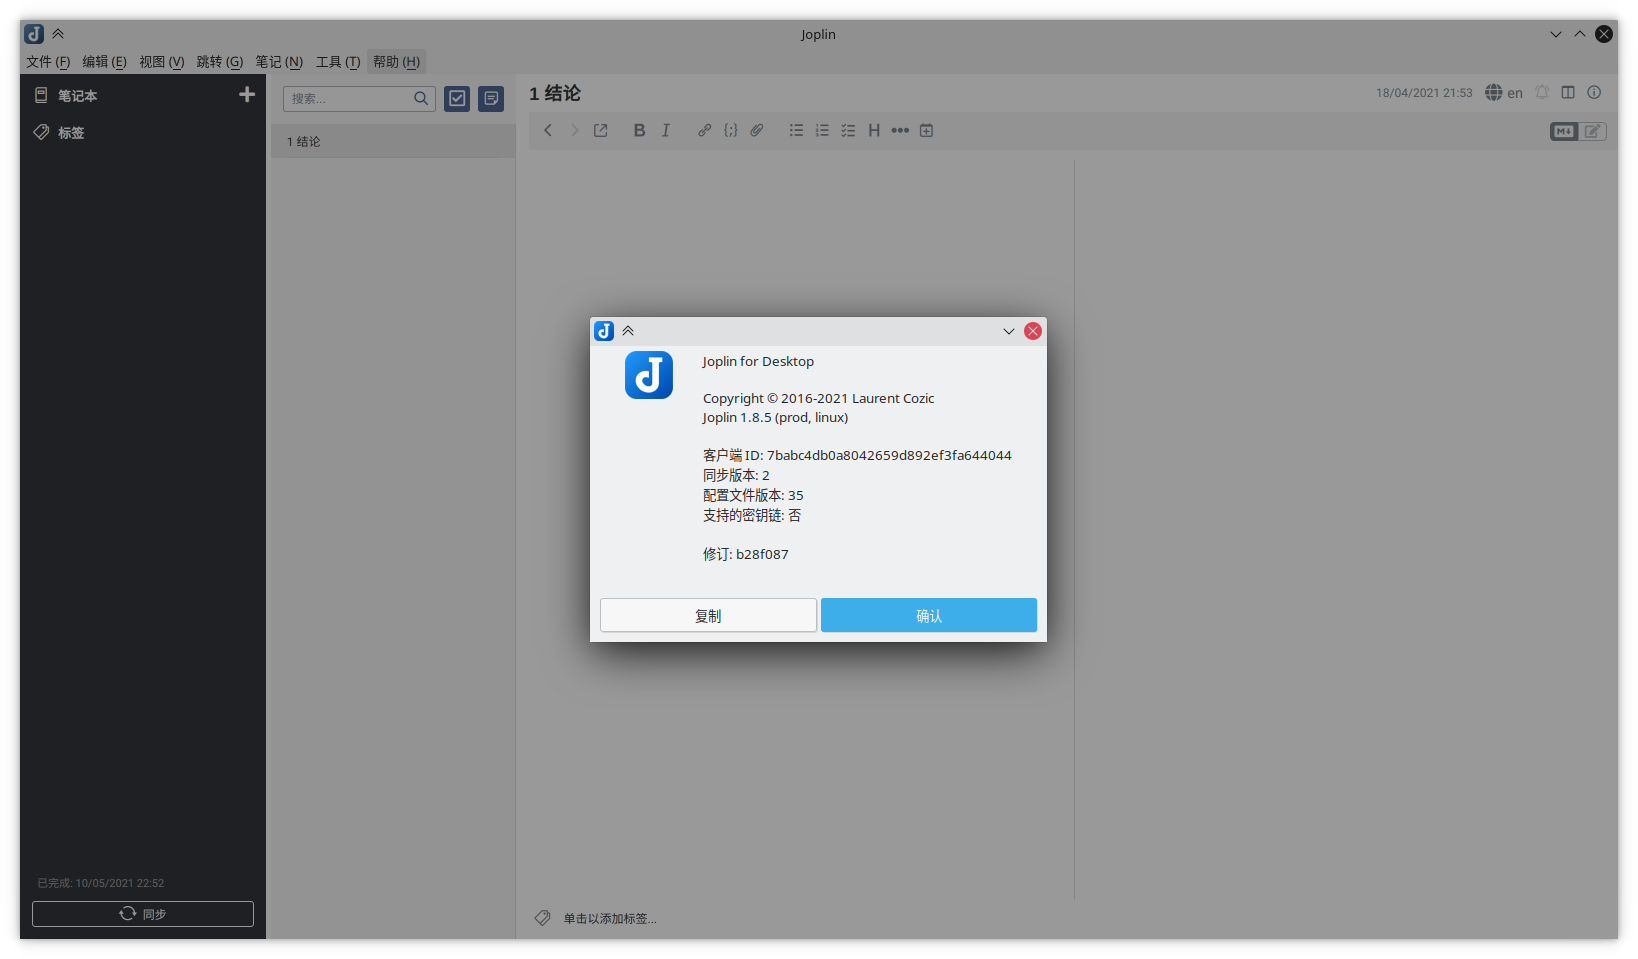Image resolution: width=1638 pixels, height=959 pixels.
Task: Click the dialog's down chevron minimize button
Action: click(x=1009, y=331)
